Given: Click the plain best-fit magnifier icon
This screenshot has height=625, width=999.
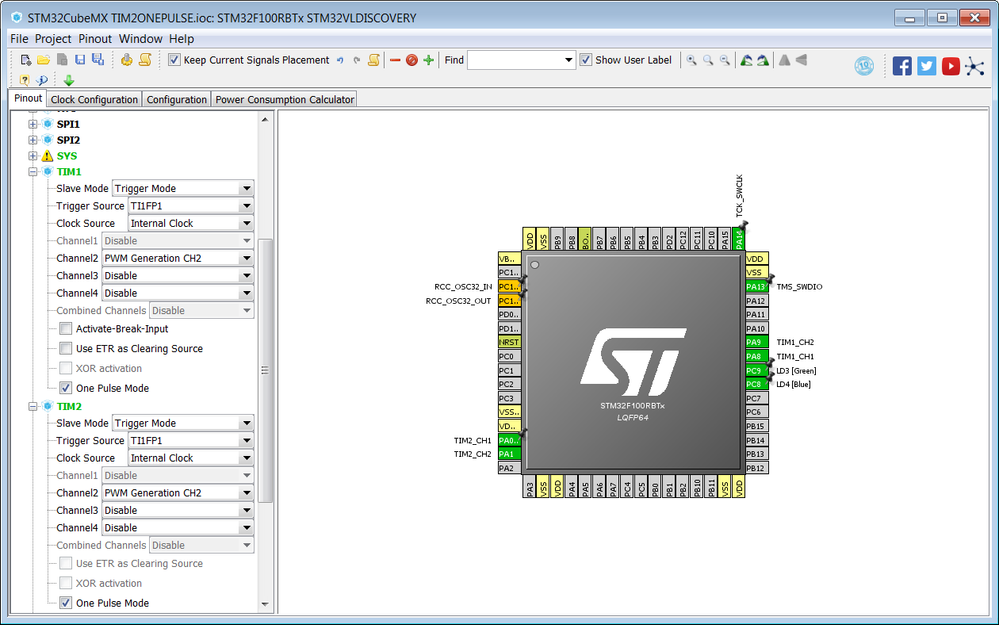Looking at the screenshot, I should point(708,61).
